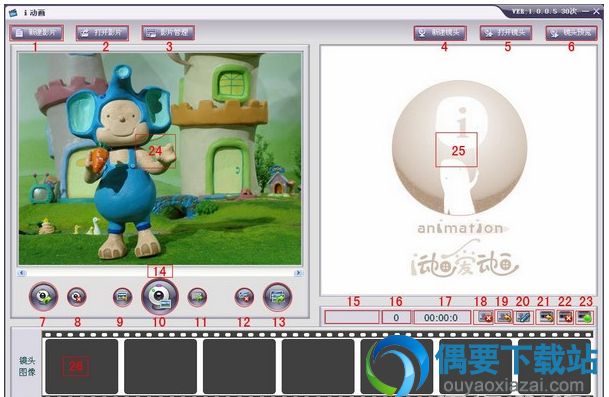Click the 镜头预览 (Shot Preview) button
The height and width of the screenshot is (397, 609).
[571, 33]
